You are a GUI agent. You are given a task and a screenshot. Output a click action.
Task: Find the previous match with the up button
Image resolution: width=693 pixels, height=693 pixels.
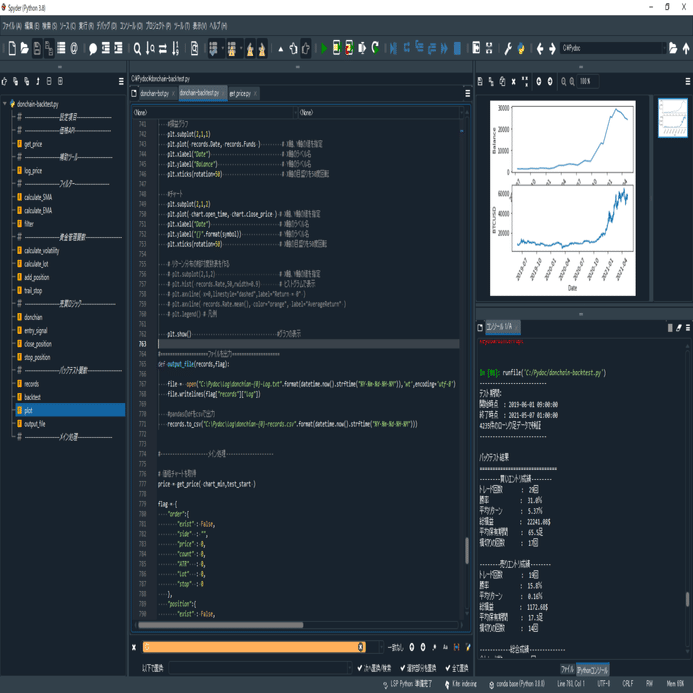point(411,647)
